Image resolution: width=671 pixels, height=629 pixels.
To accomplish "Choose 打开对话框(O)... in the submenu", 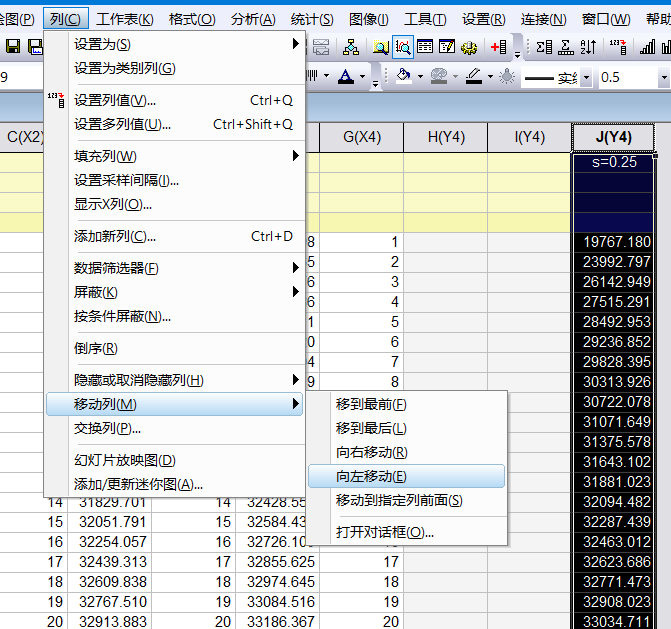I will [406, 532].
